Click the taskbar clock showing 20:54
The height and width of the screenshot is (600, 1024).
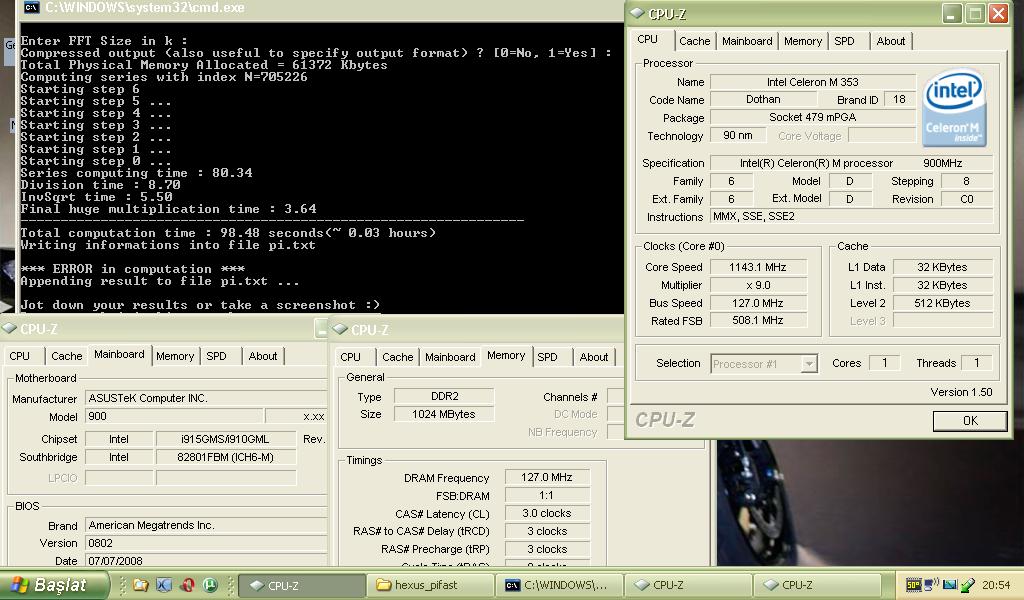pos(996,585)
